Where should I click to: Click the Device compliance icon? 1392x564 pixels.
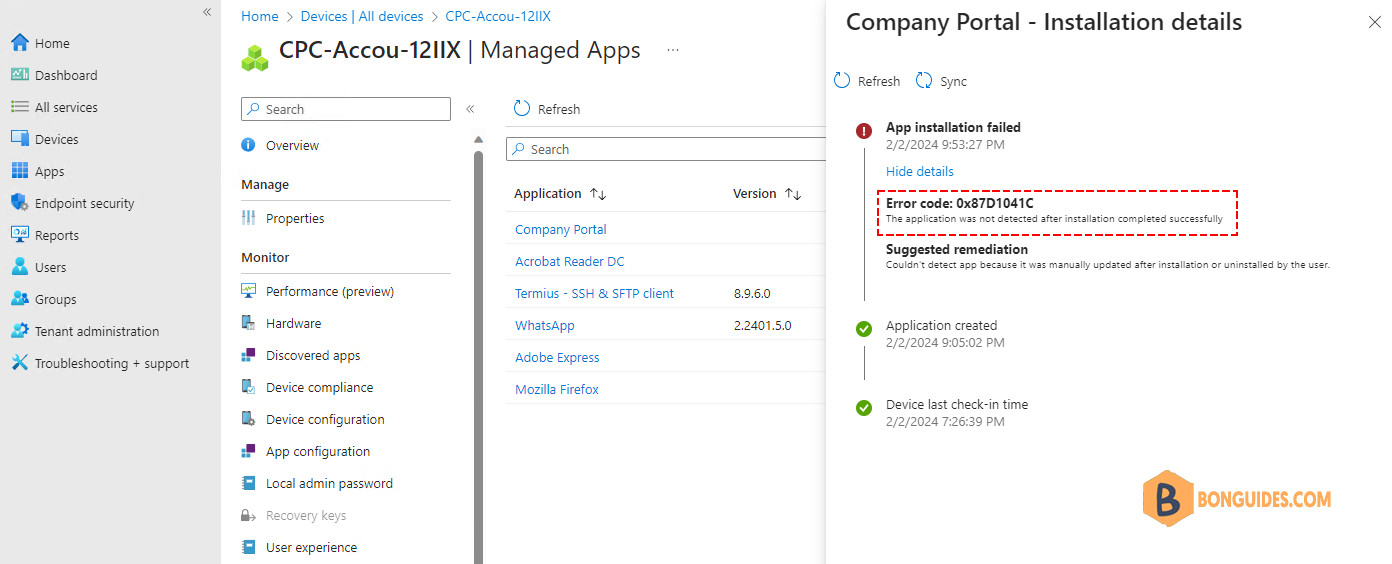pyautogui.click(x=248, y=387)
